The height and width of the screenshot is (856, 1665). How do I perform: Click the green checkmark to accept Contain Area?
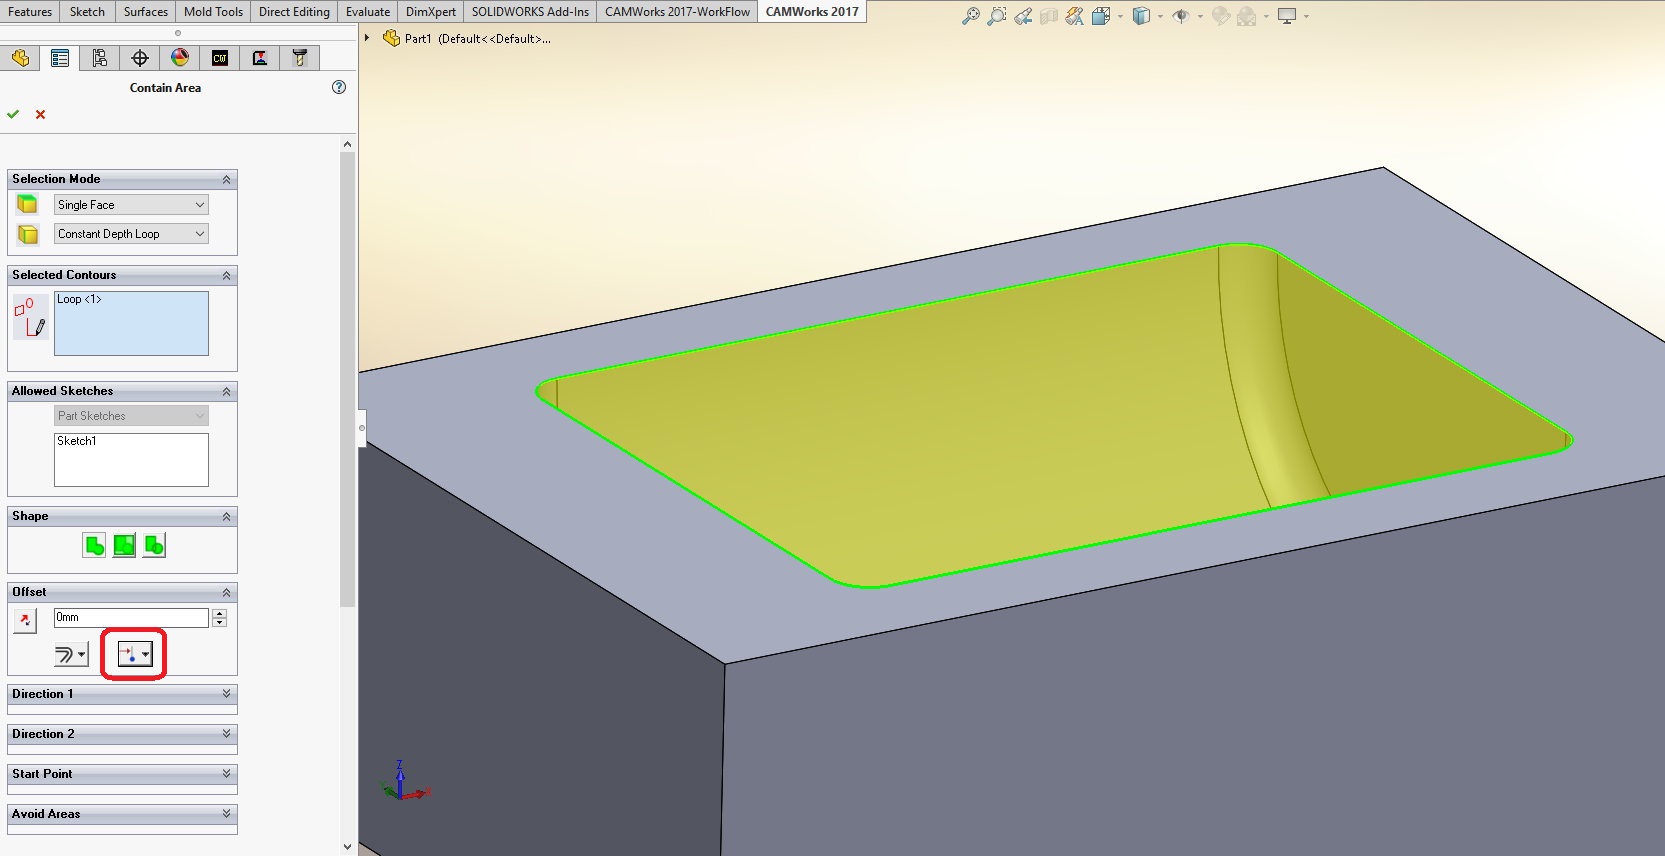(x=13, y=114)
